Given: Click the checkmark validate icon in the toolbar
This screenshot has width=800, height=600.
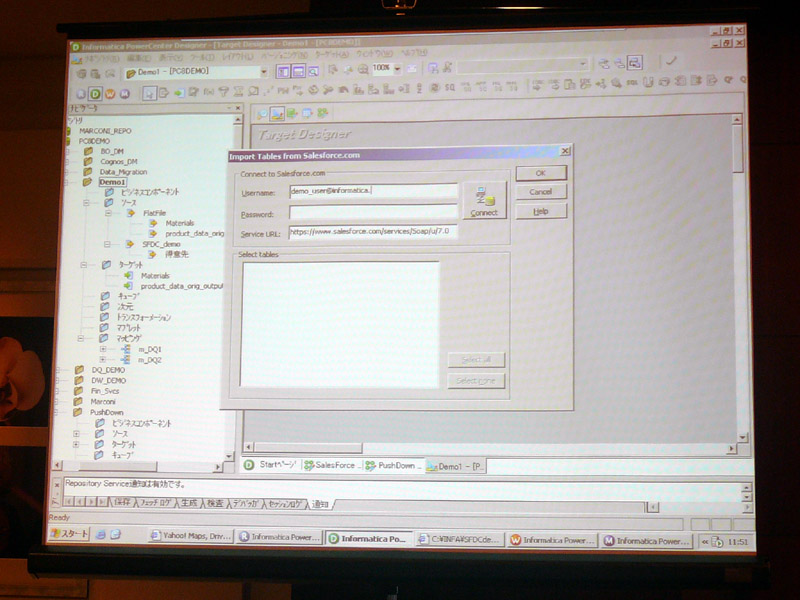Looking at the screenshot, I should (x=671, y=61).
